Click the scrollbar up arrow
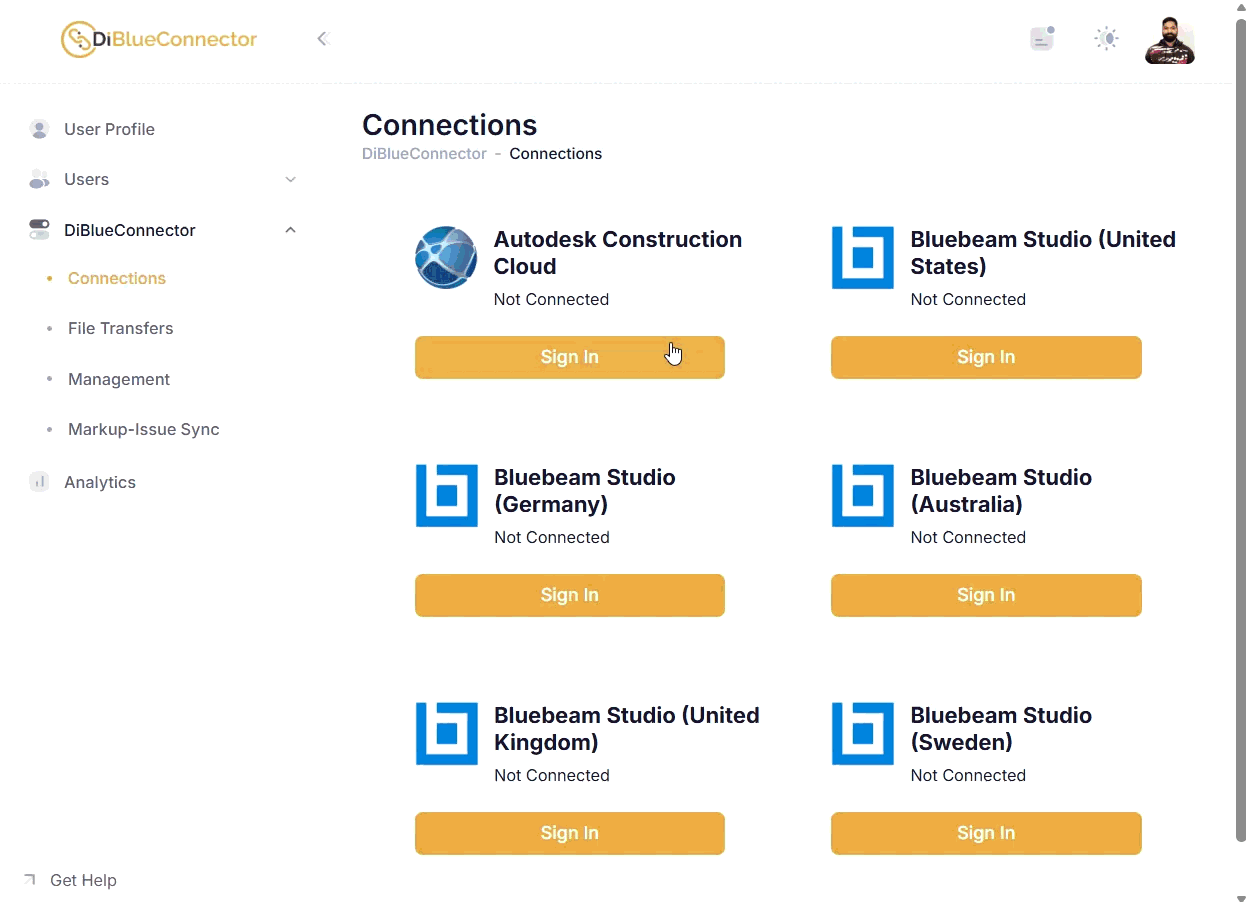 pos(1240,5)
